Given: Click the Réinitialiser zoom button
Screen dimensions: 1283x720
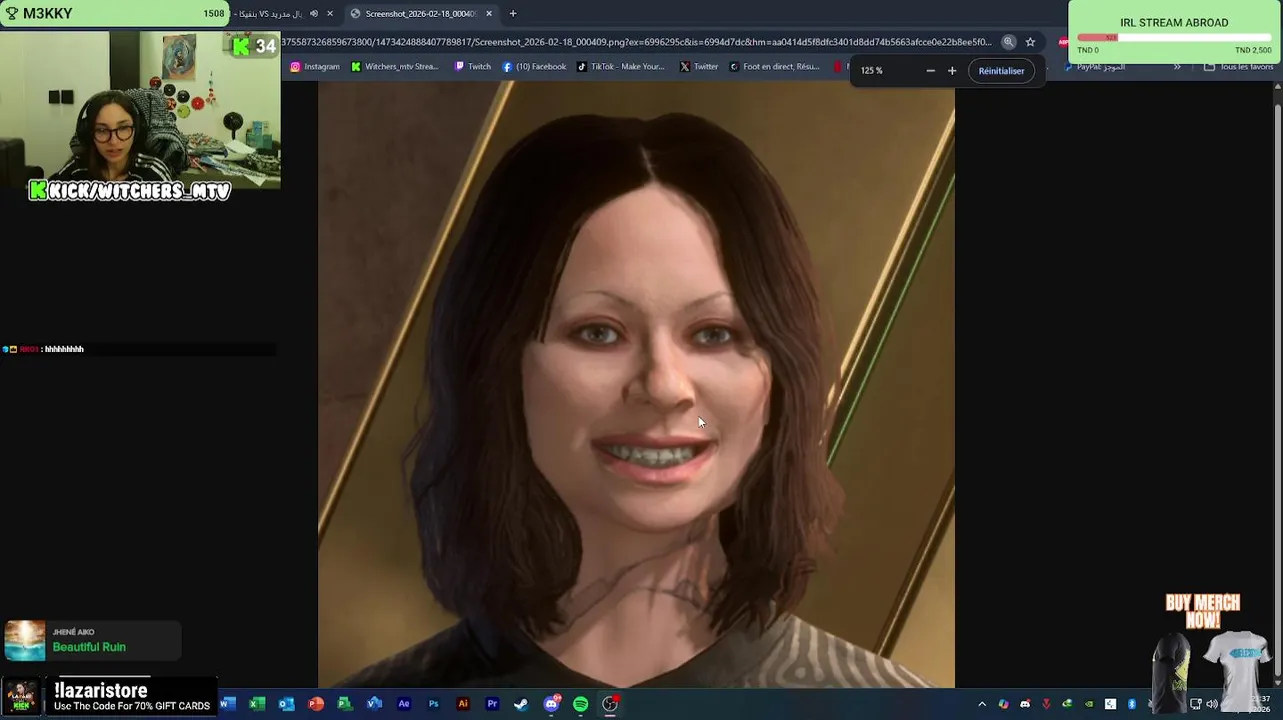Looking at the screenshot, I should (x=1001, y=71).
